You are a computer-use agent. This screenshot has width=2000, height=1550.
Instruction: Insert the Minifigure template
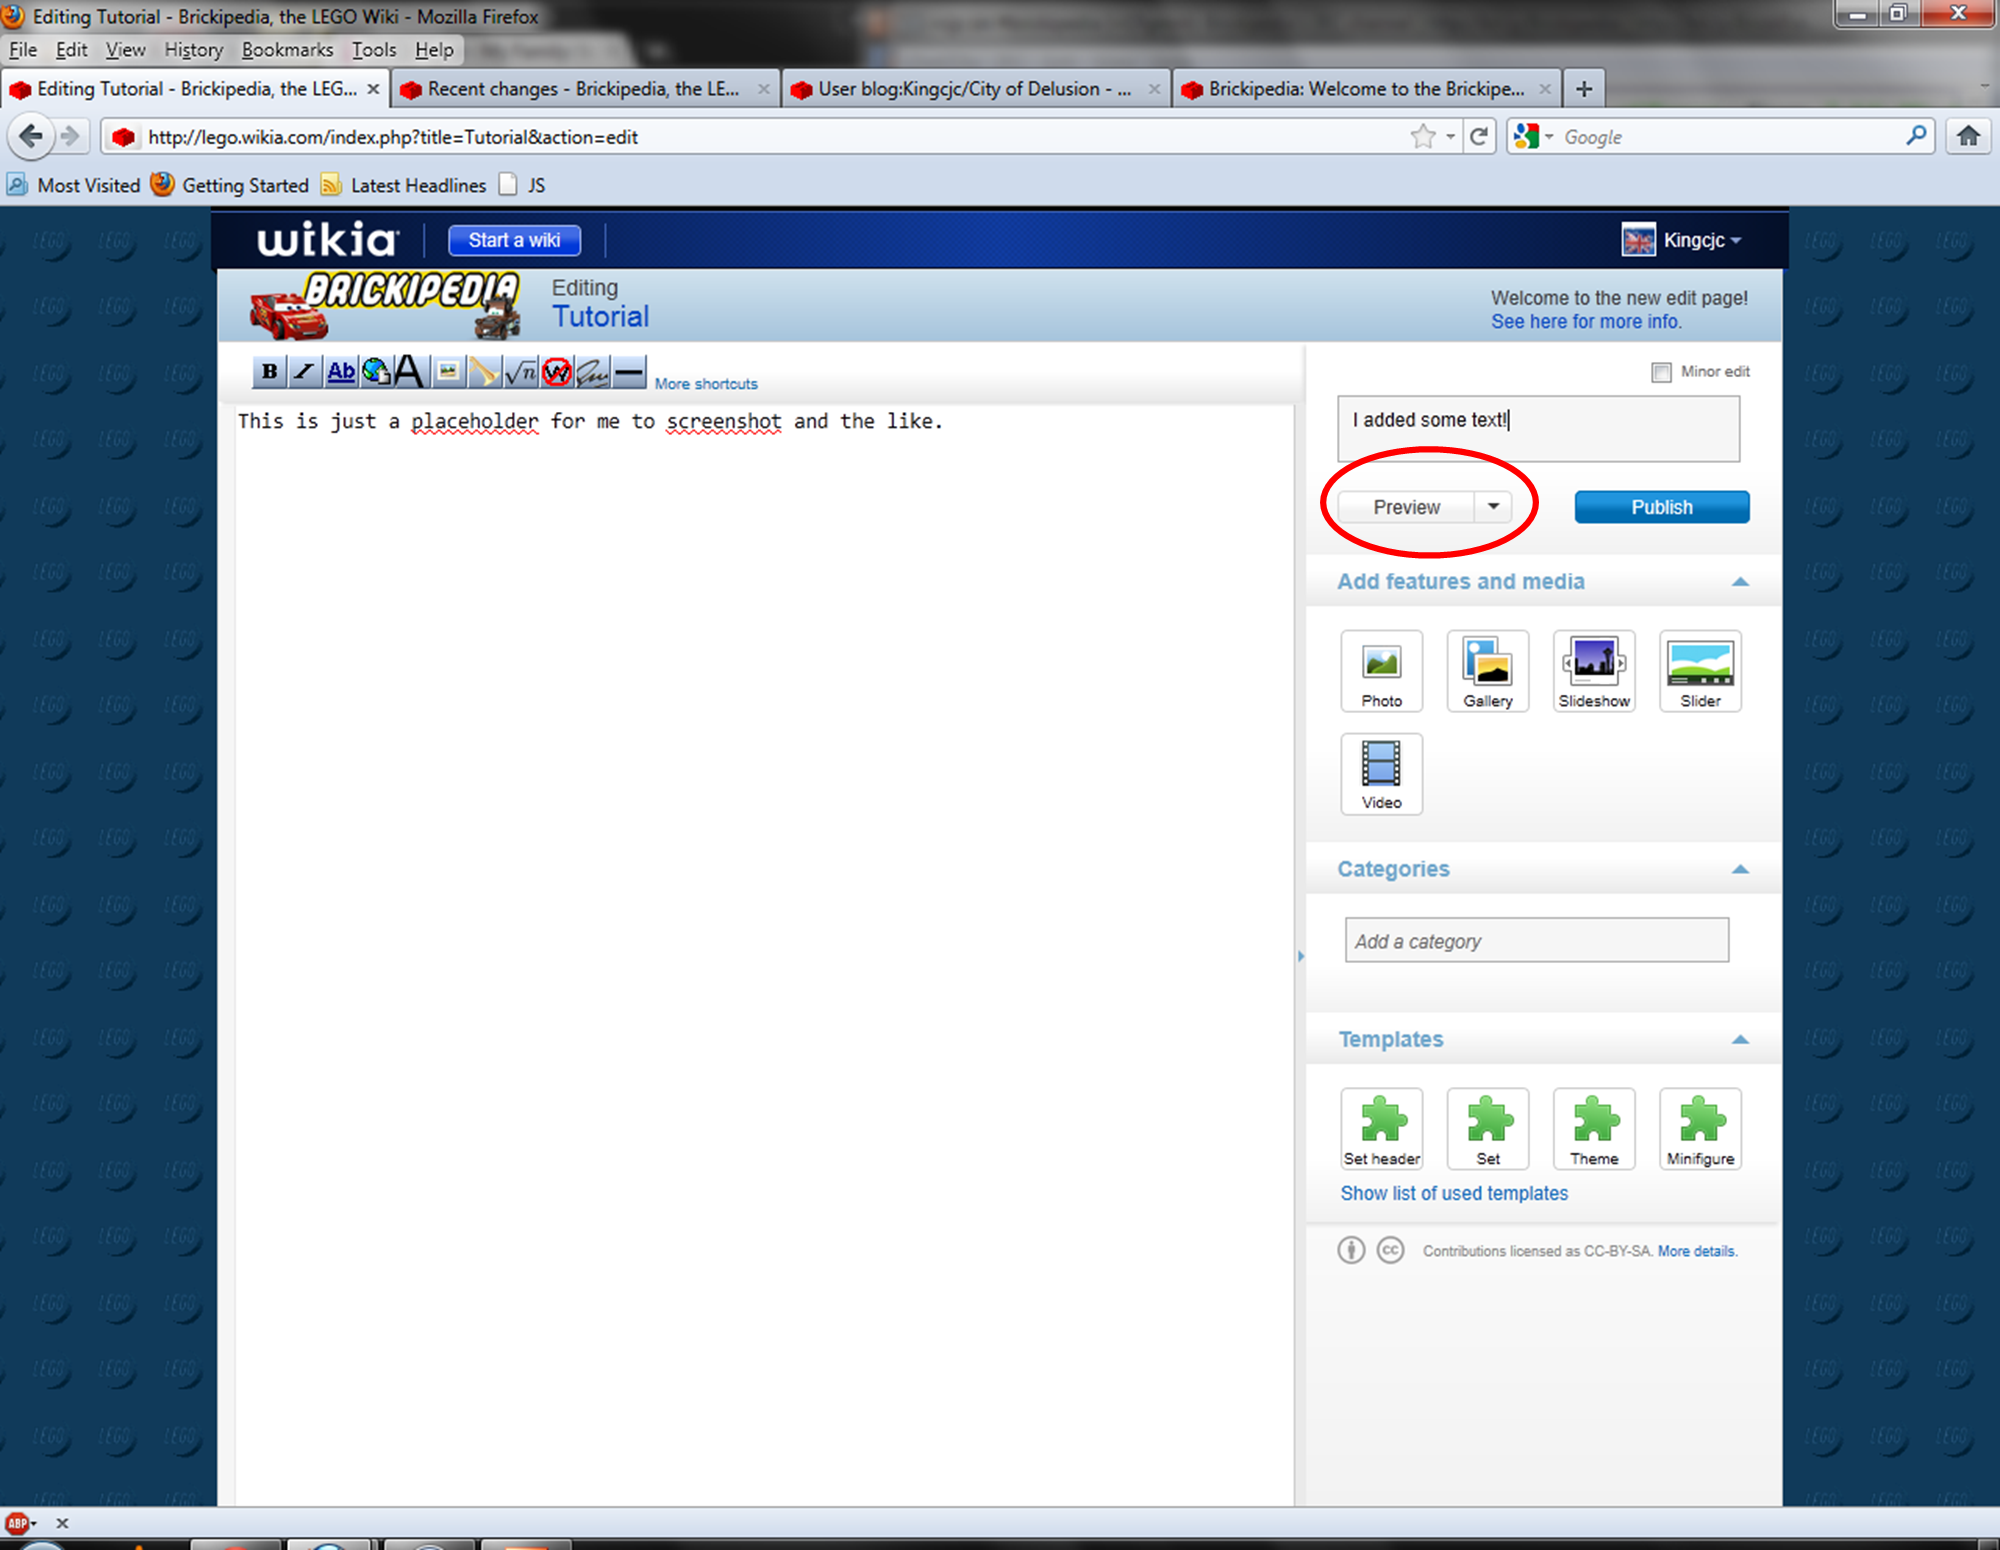[x=1699, y=1129]
